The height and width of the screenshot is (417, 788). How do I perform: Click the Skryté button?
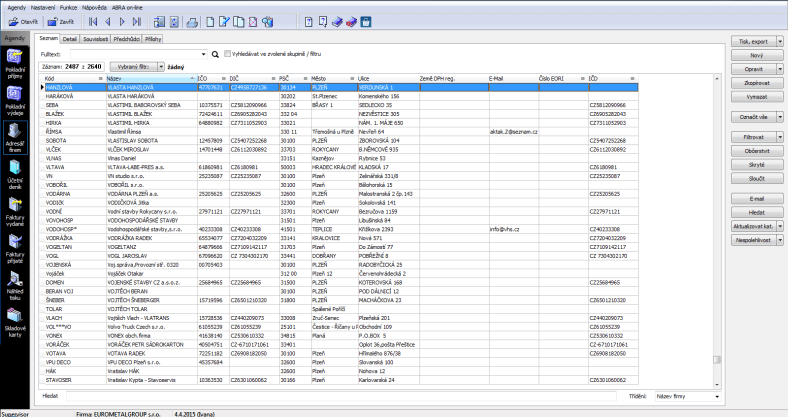757,165
